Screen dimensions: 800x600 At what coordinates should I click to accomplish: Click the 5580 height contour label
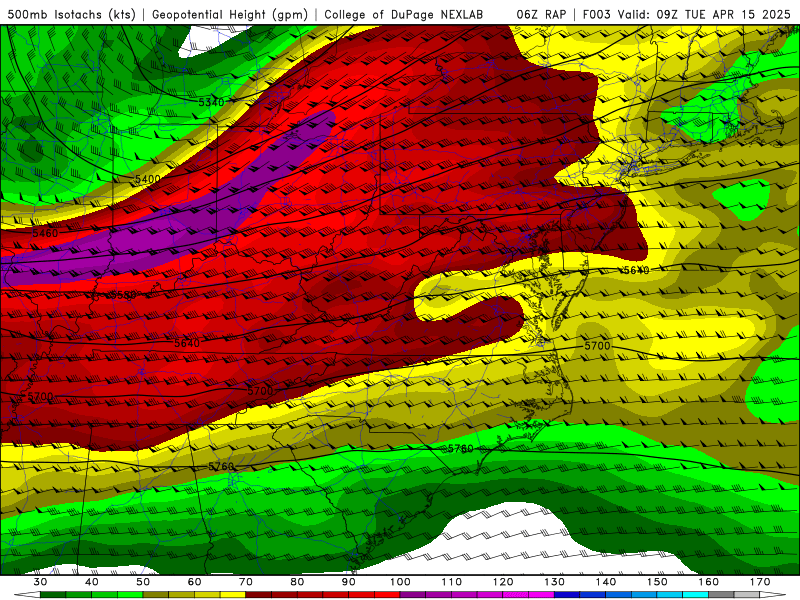123,295
